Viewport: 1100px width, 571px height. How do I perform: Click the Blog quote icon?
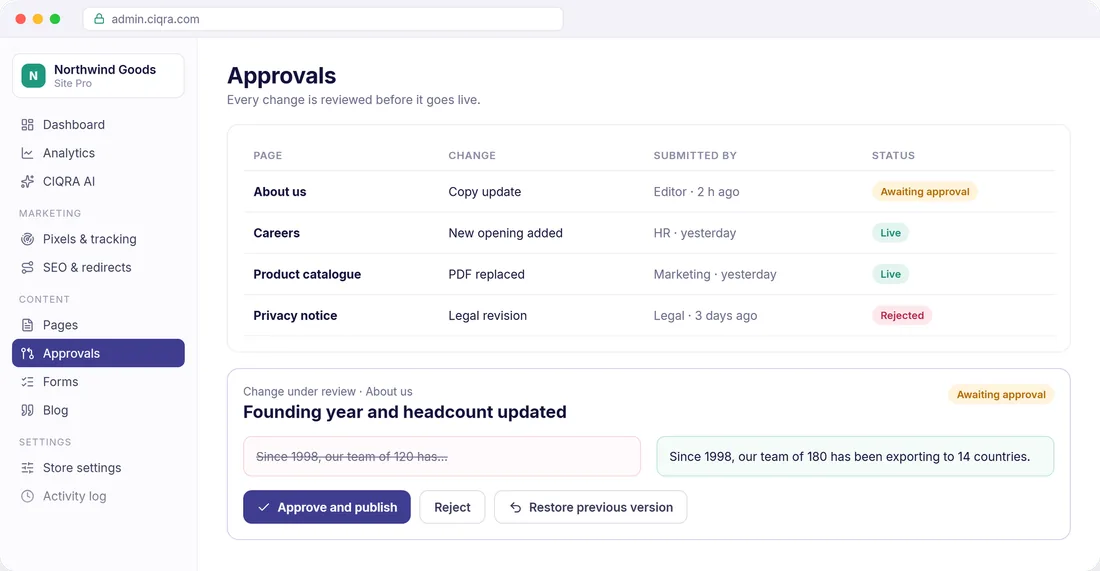(x=27, y=410)
